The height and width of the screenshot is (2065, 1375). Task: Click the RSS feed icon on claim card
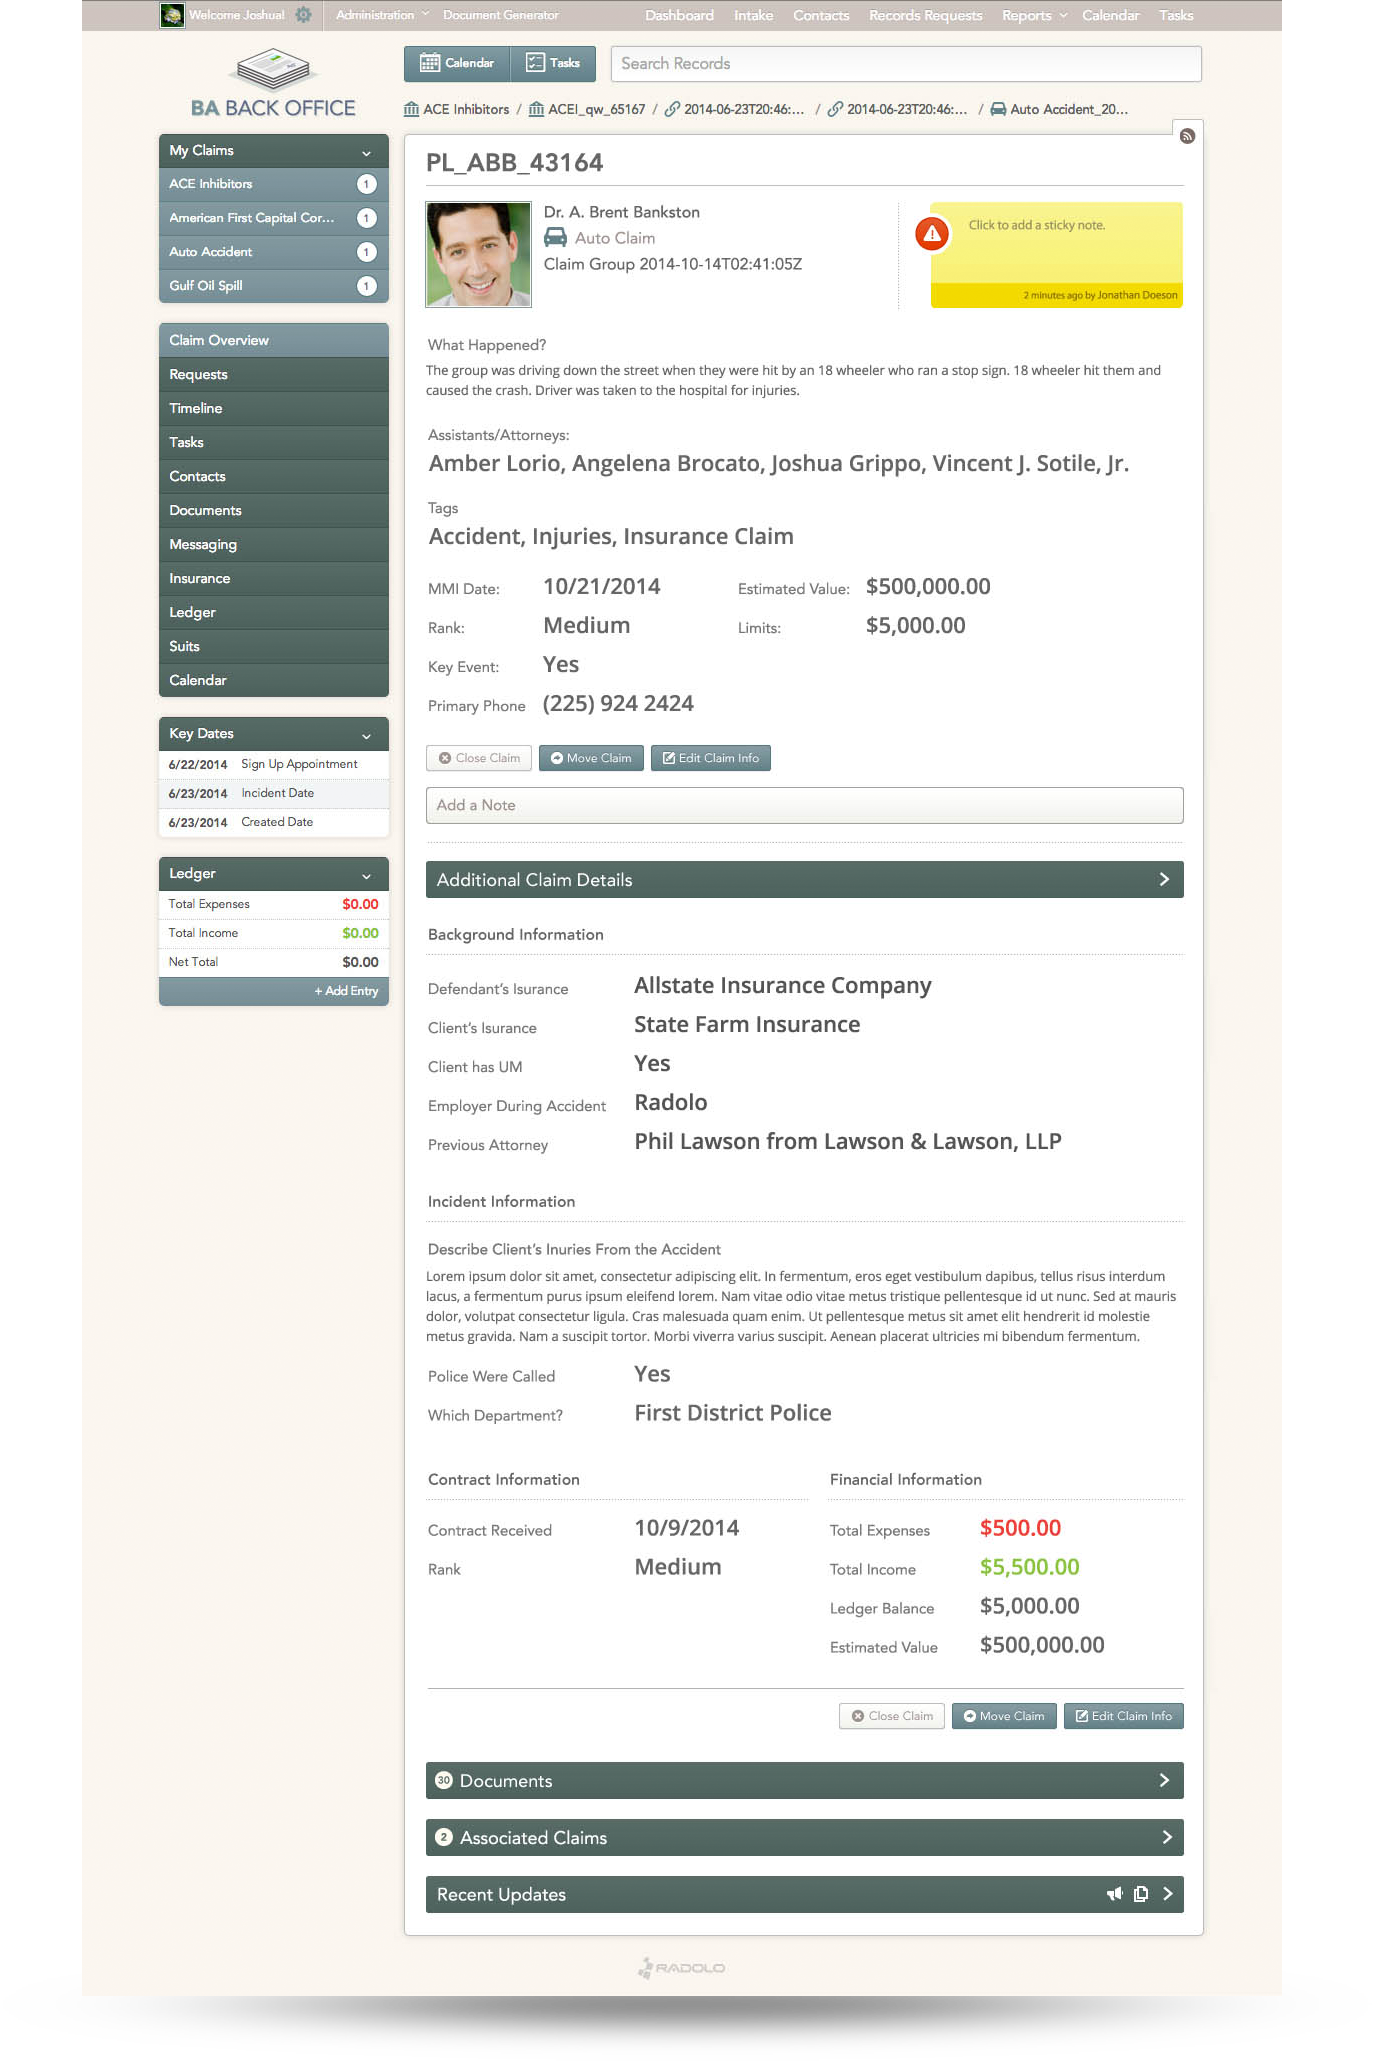(1187, 136)
